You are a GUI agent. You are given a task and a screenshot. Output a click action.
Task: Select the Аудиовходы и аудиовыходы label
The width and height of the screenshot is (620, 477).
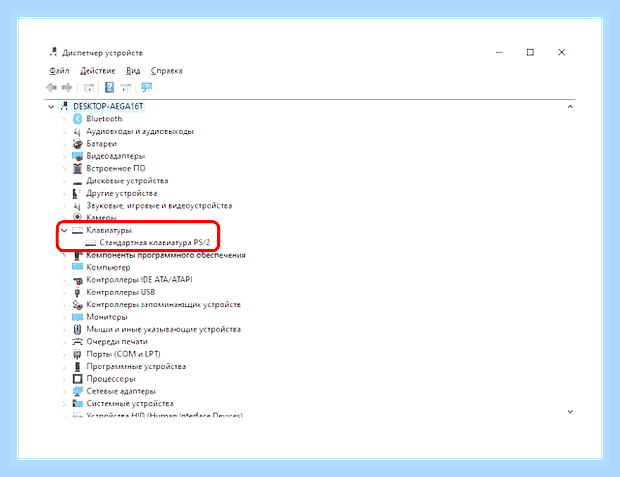[140, 131]
